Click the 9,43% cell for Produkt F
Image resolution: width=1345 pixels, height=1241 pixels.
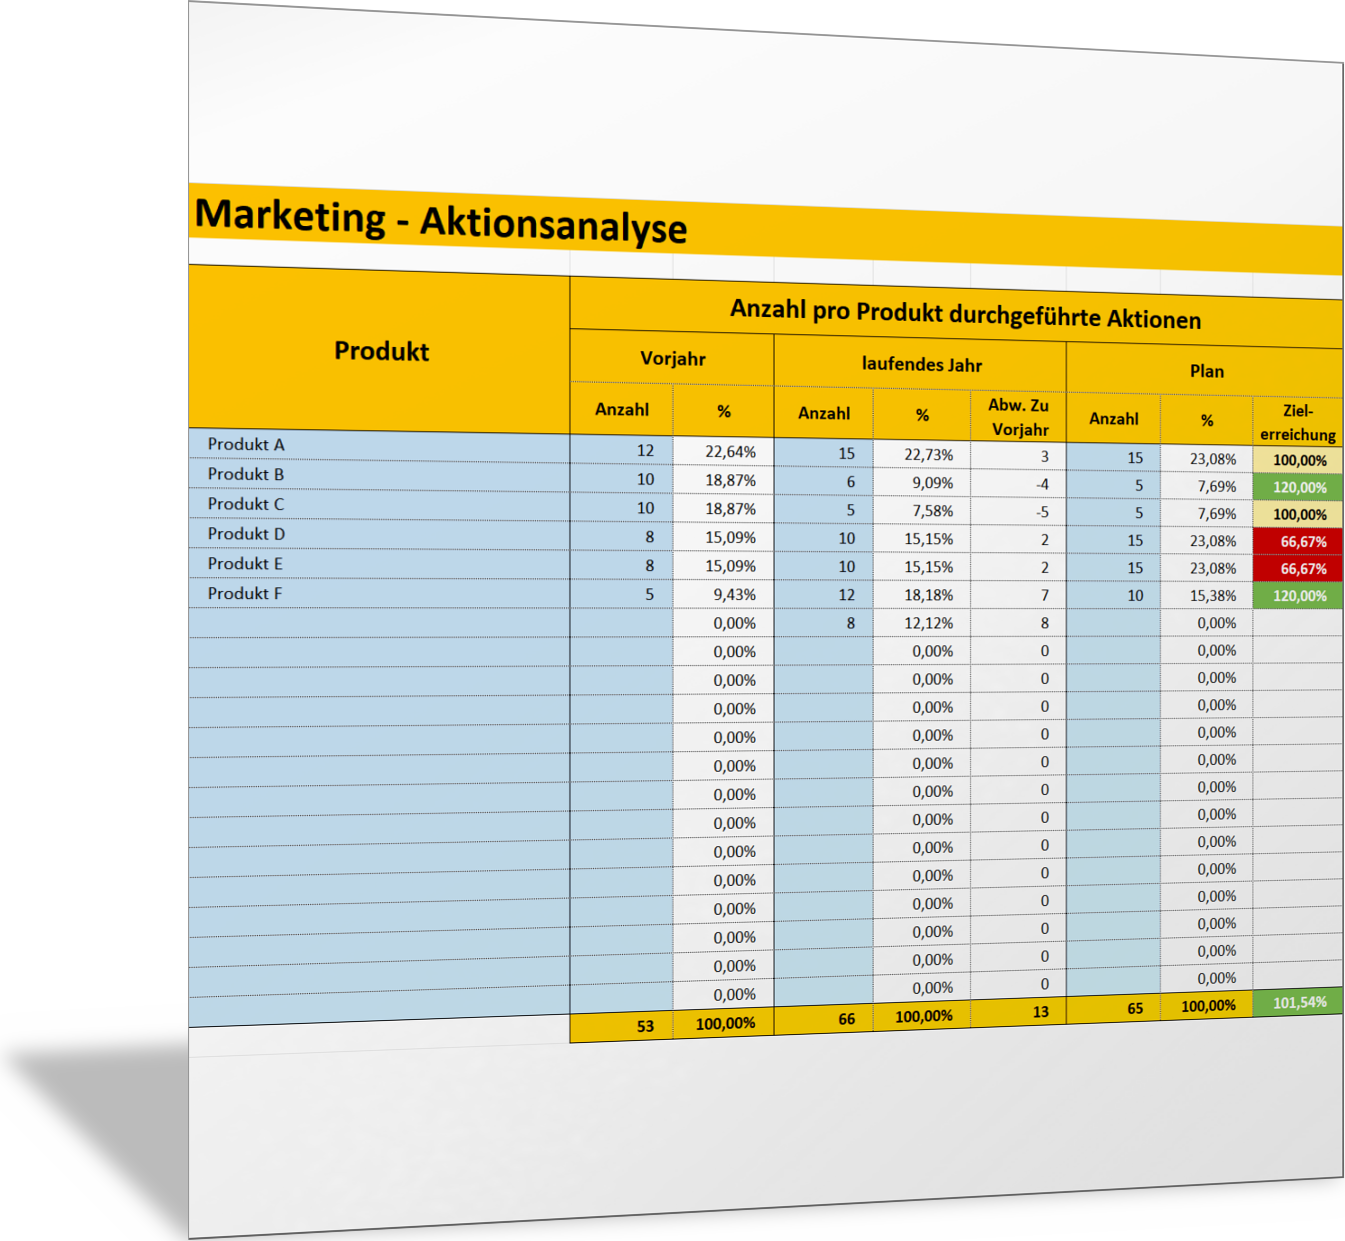point(724,594)
